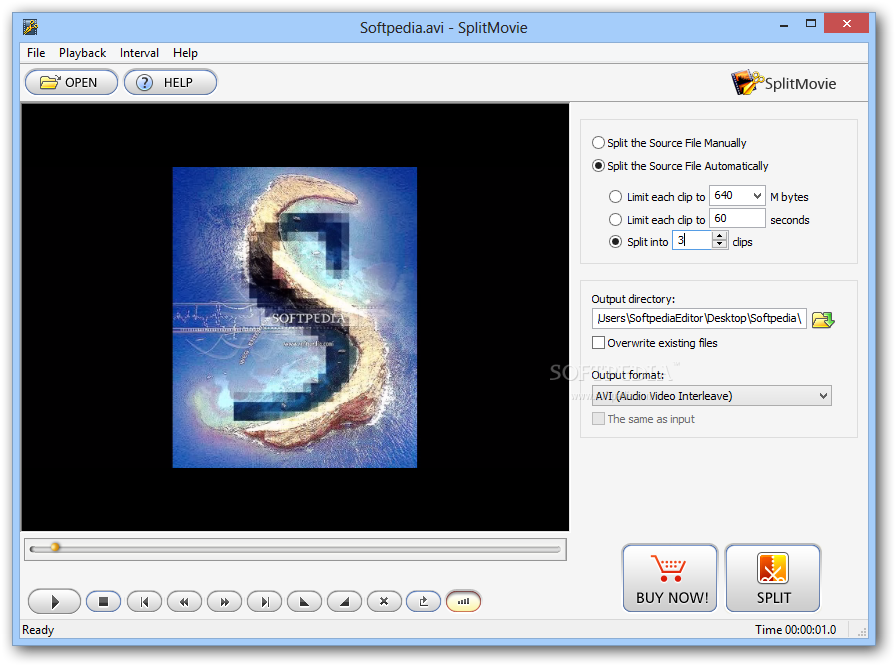This screenshot has width=896, height=666.
Task: Click the HELP toolbar button
Action: click(170, 82)
